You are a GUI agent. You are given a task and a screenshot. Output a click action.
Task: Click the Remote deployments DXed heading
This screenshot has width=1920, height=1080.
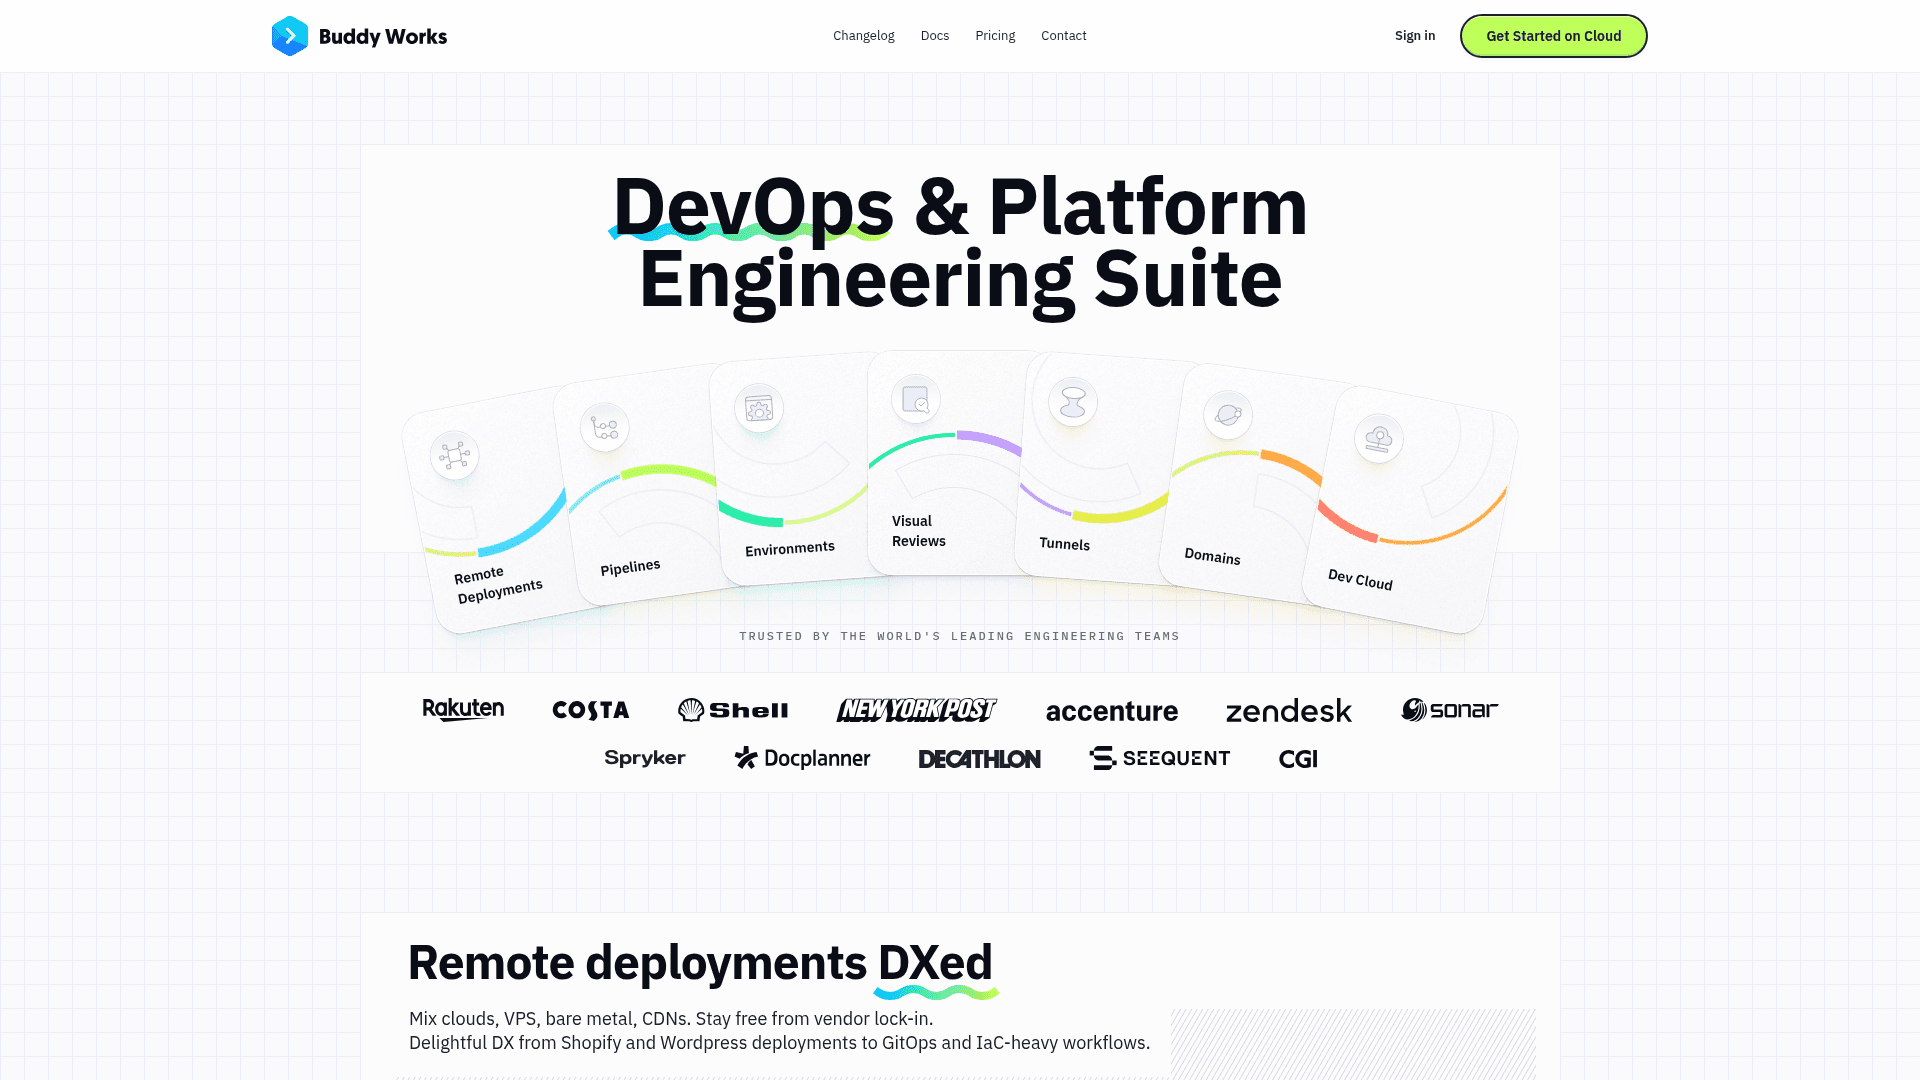pos(700,963)
